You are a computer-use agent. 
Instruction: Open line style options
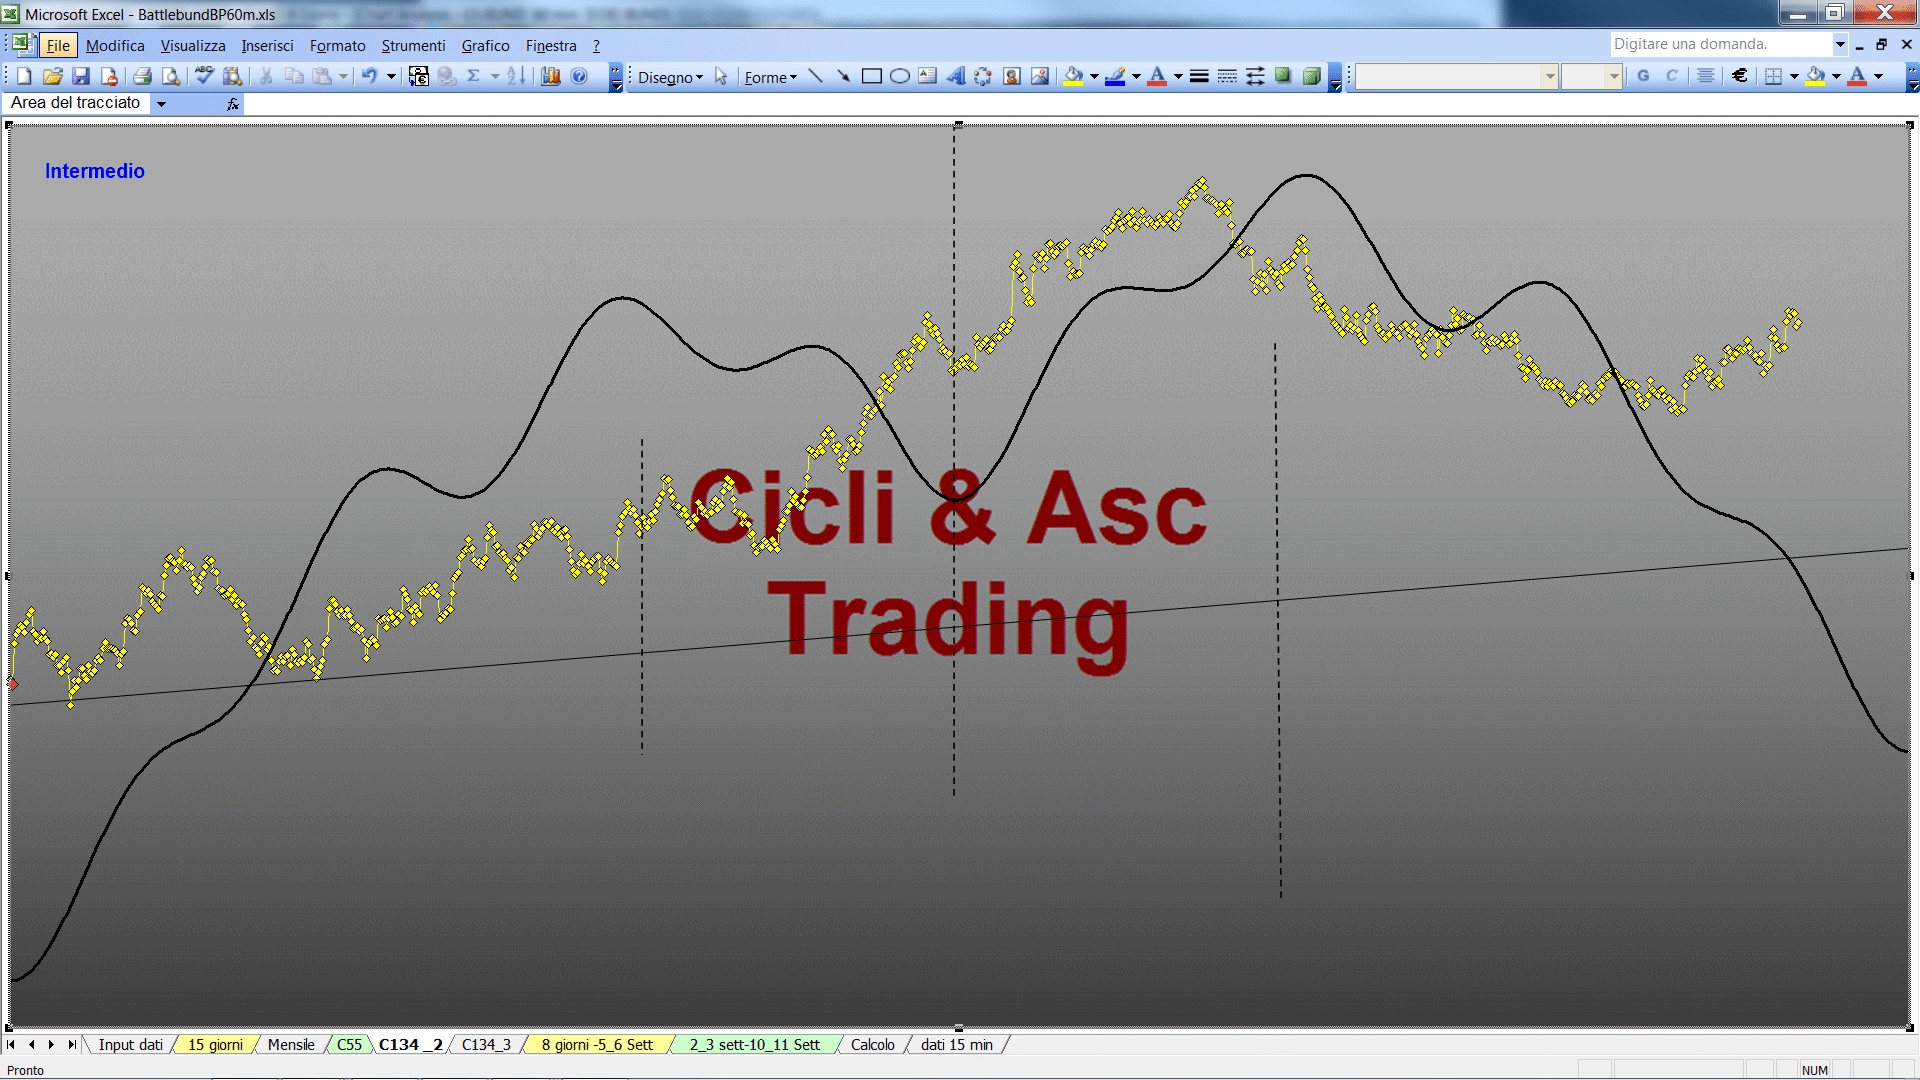coord(1199,76)
